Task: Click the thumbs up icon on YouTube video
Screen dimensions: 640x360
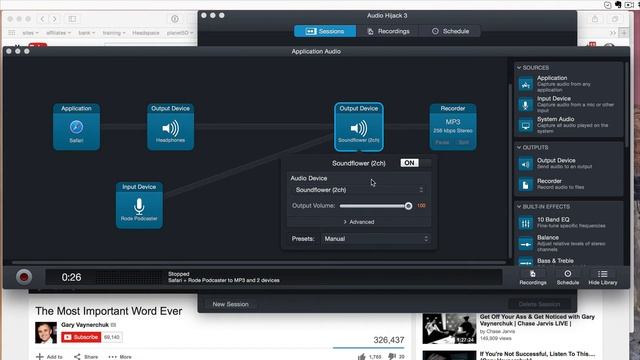Action: (x=362, y=357)
